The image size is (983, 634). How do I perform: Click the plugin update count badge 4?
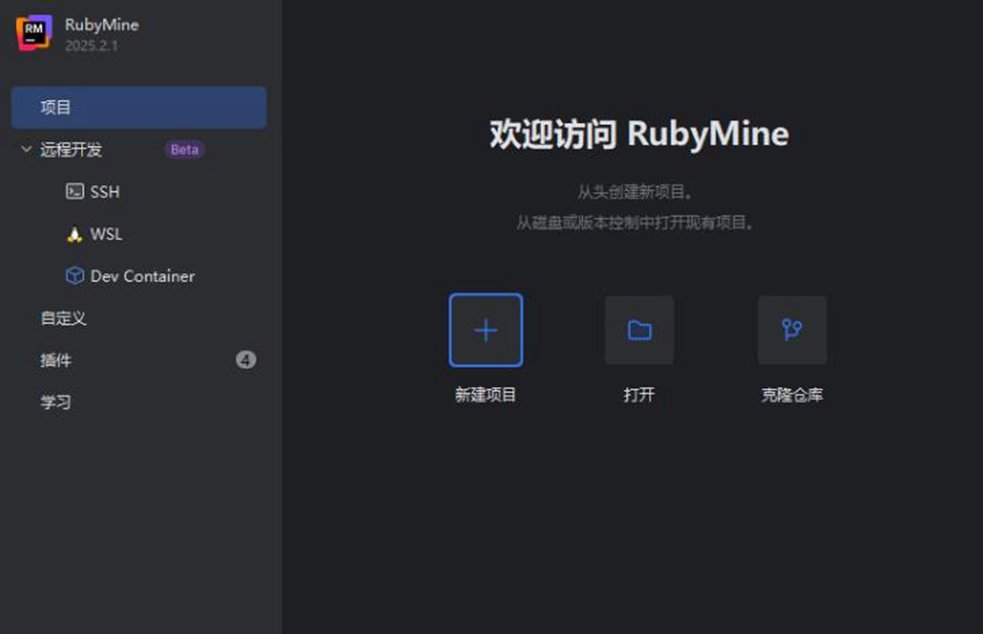(x=246, y=360)
